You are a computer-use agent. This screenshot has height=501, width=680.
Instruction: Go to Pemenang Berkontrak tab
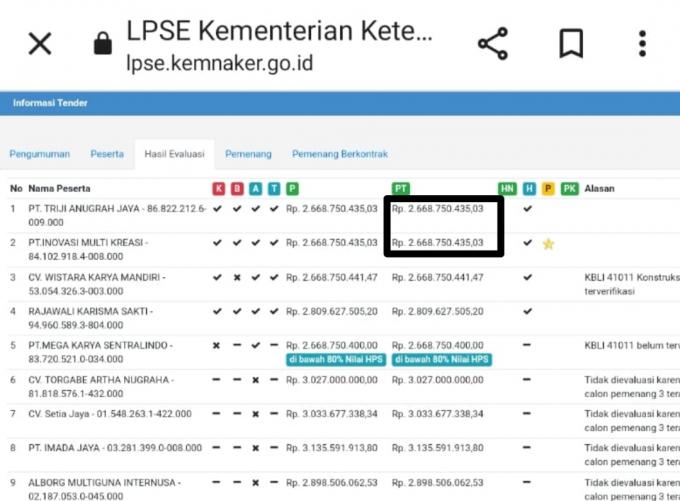click(x=339, y=155)
